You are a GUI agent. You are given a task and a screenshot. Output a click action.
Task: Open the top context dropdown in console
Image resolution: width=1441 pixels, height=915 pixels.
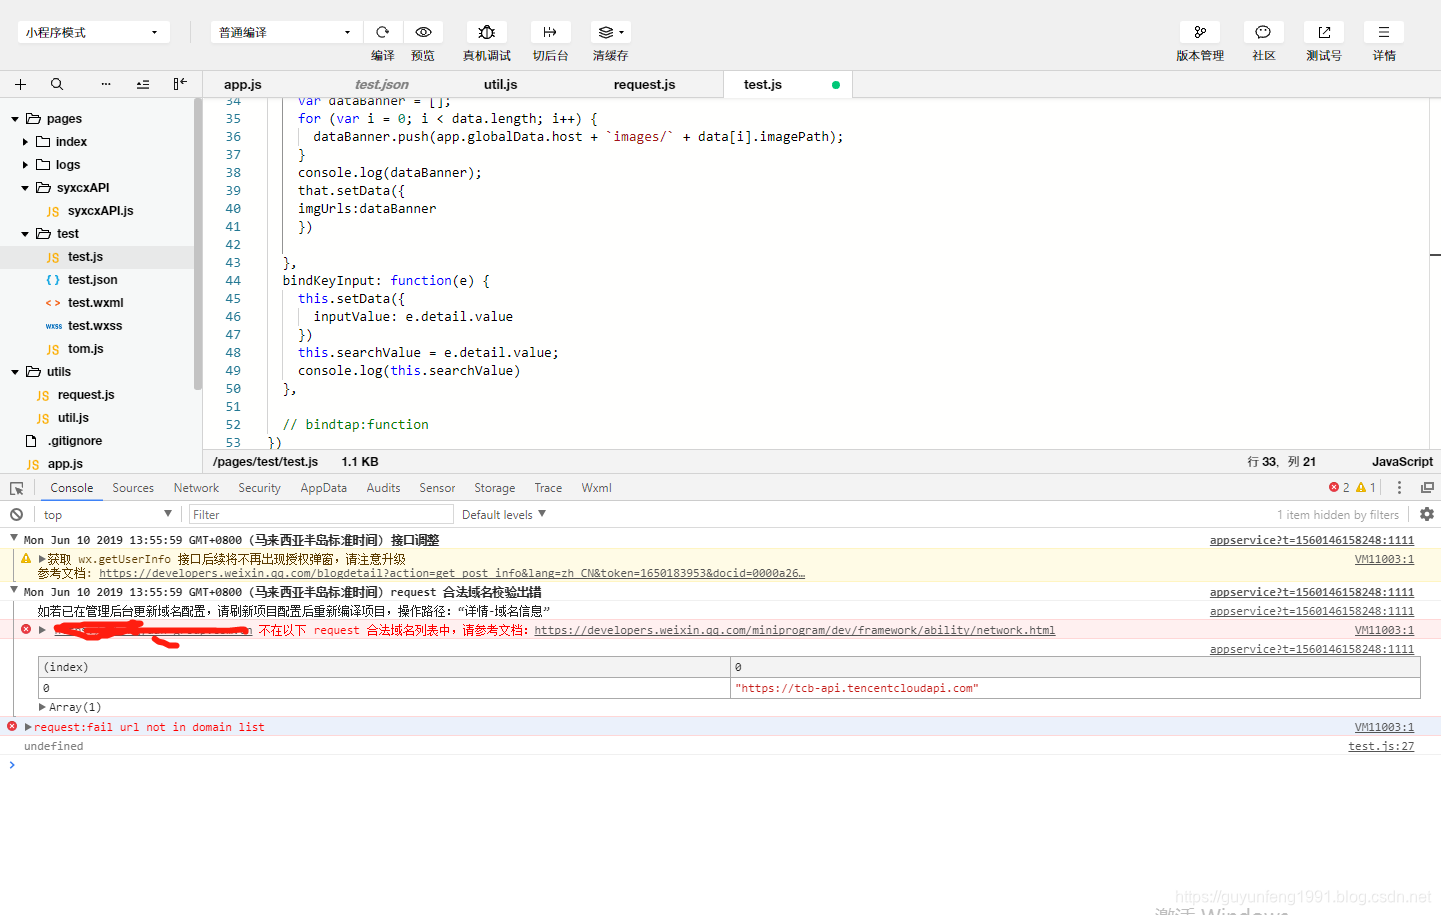[x=107, y=514]
